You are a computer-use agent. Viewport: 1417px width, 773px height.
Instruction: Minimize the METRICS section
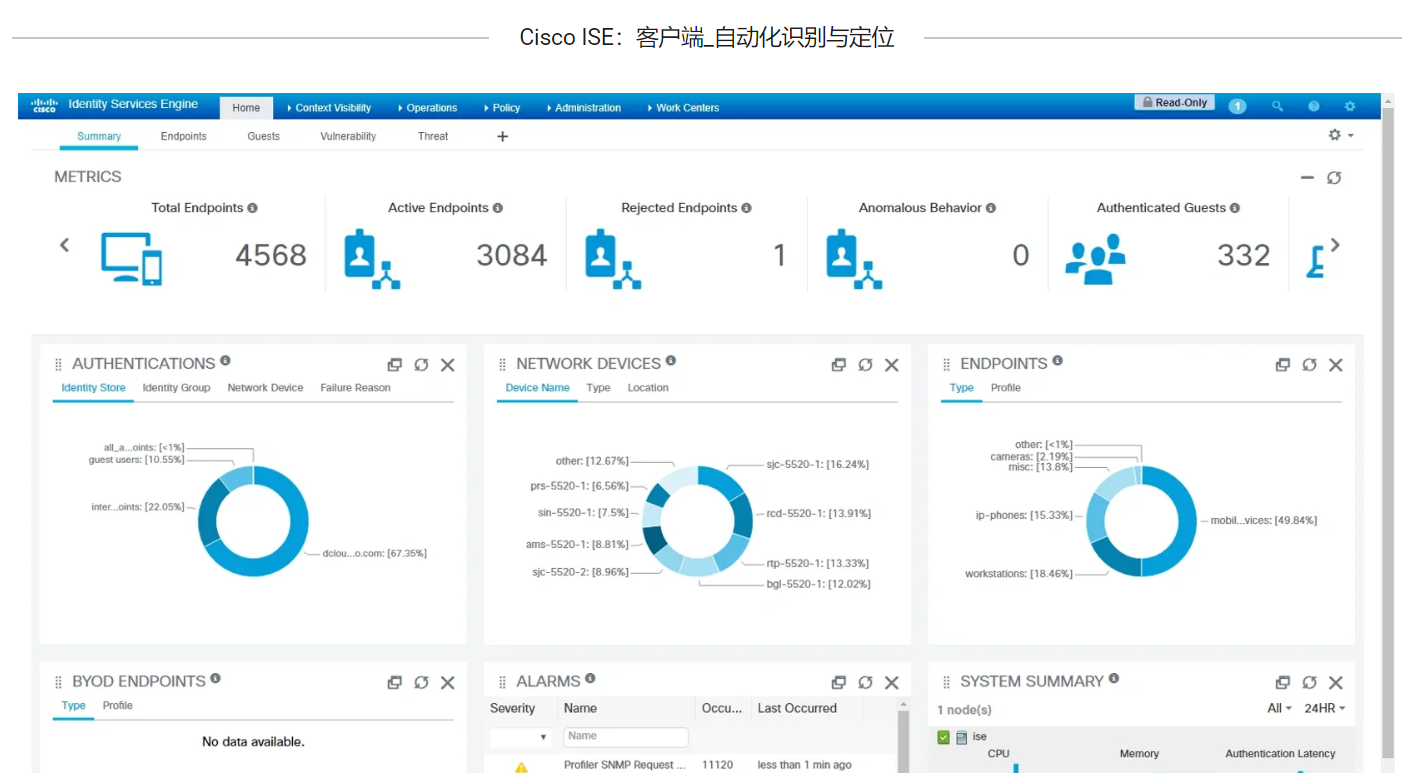pos(1307,177)
